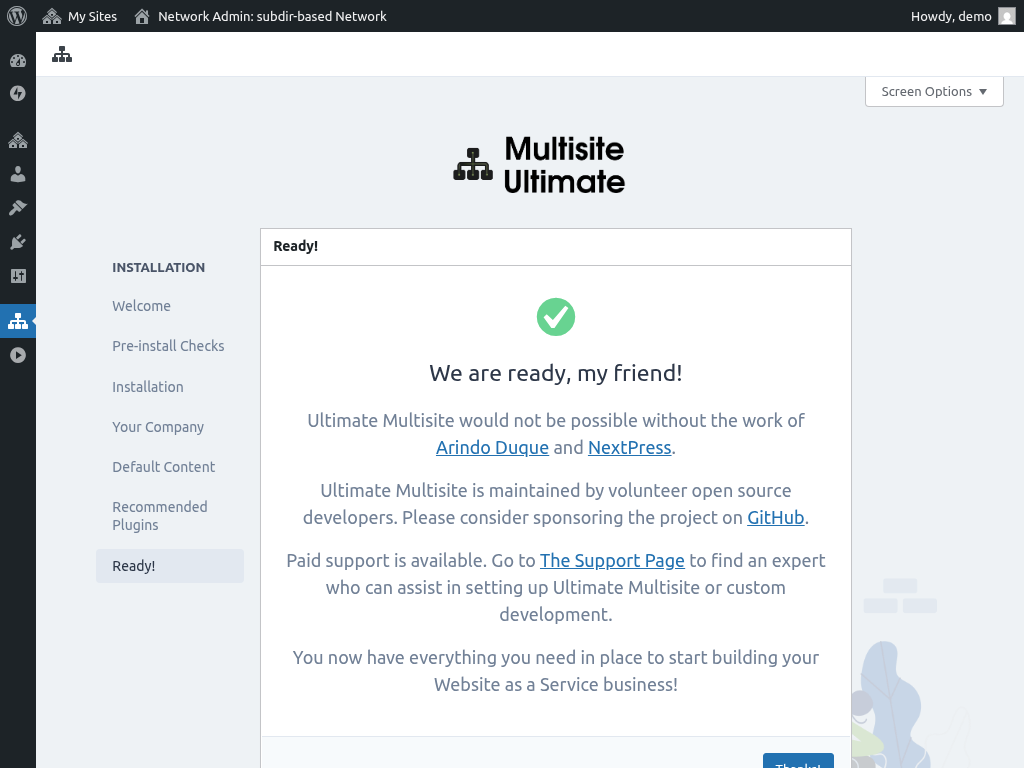
Task: Open Themes from sidebar brush icon
Action: coord(18,208)
